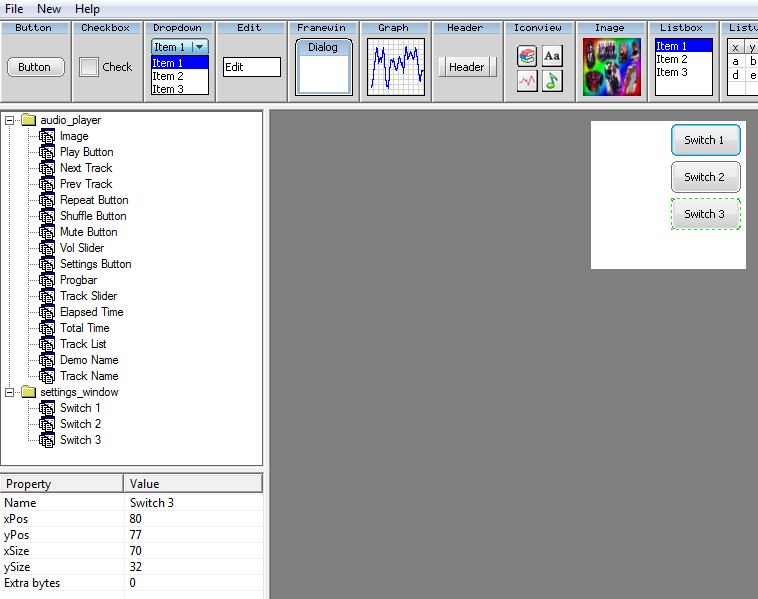Open the File menu

pos(14,9)
